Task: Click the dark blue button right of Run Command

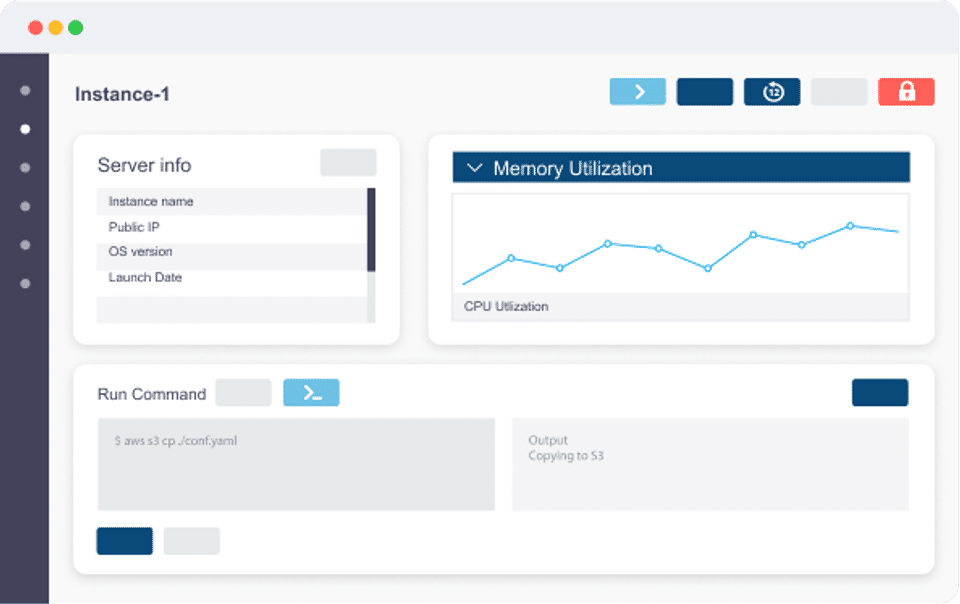Action: (x=880, y=392)
